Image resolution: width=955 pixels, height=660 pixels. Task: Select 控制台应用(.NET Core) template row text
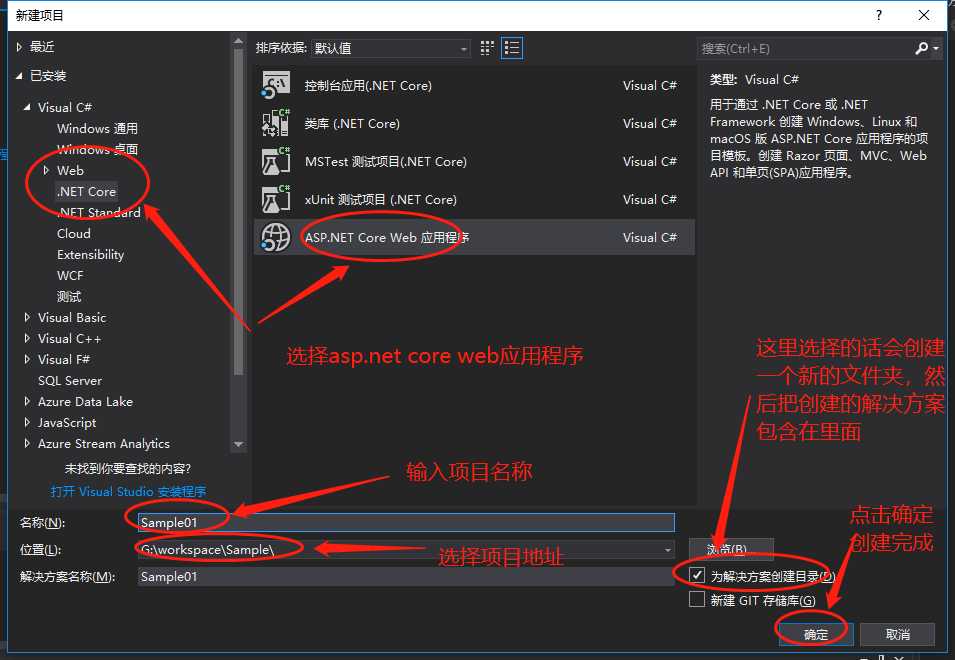coord(368,85)
